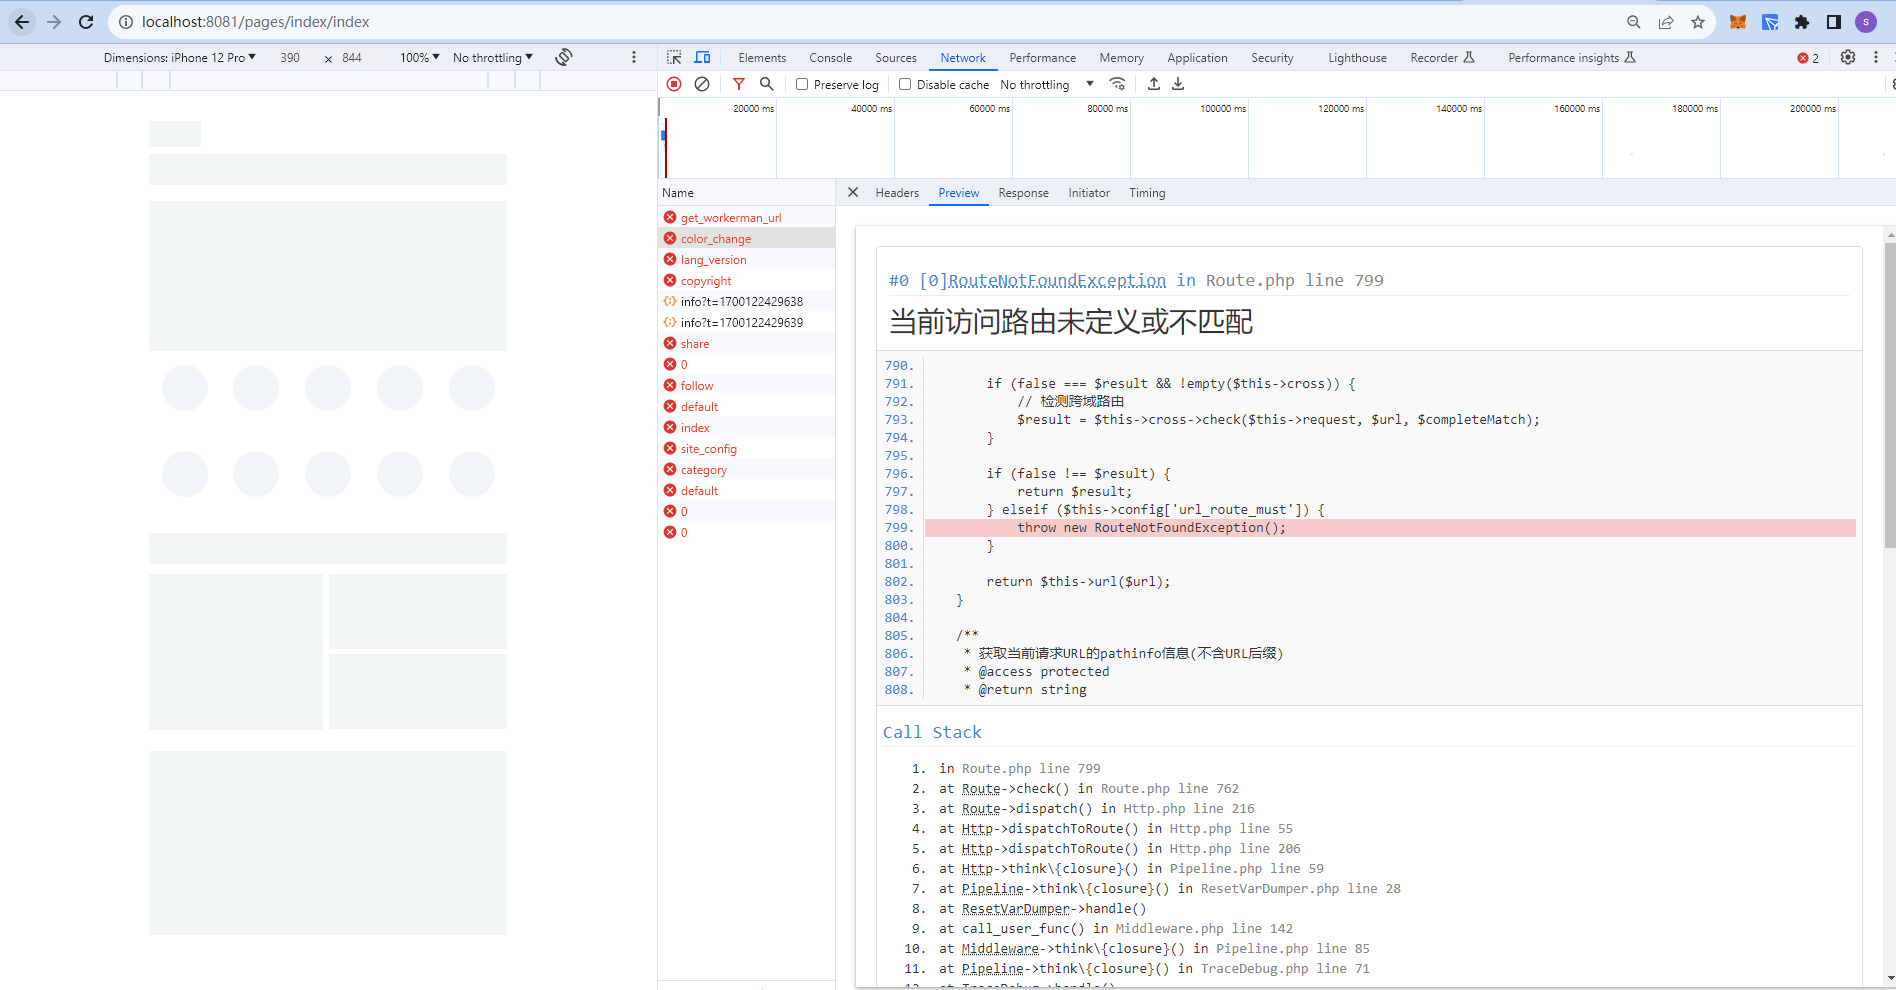Viewport: 1896px width, 990px height.
Task: Open DevTools settings gear
Action: [x=1848, y=57]
